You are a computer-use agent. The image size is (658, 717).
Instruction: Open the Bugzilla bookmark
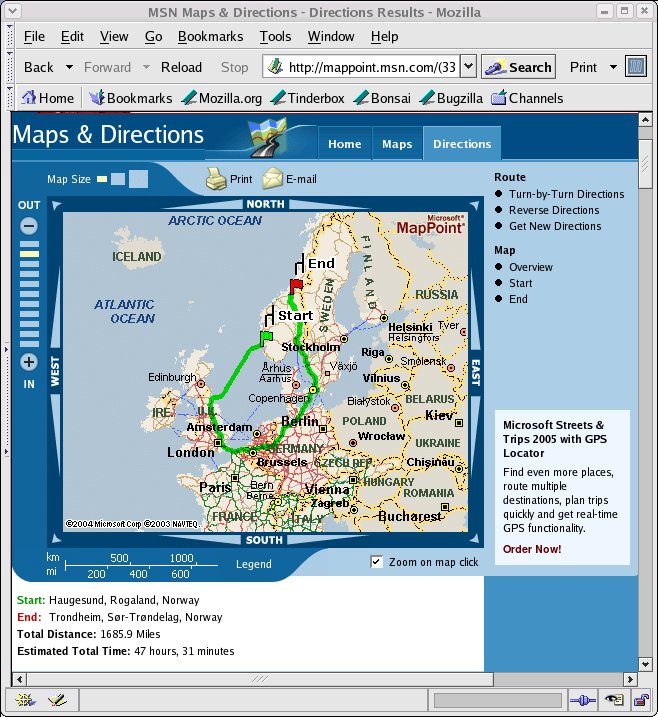451,98
